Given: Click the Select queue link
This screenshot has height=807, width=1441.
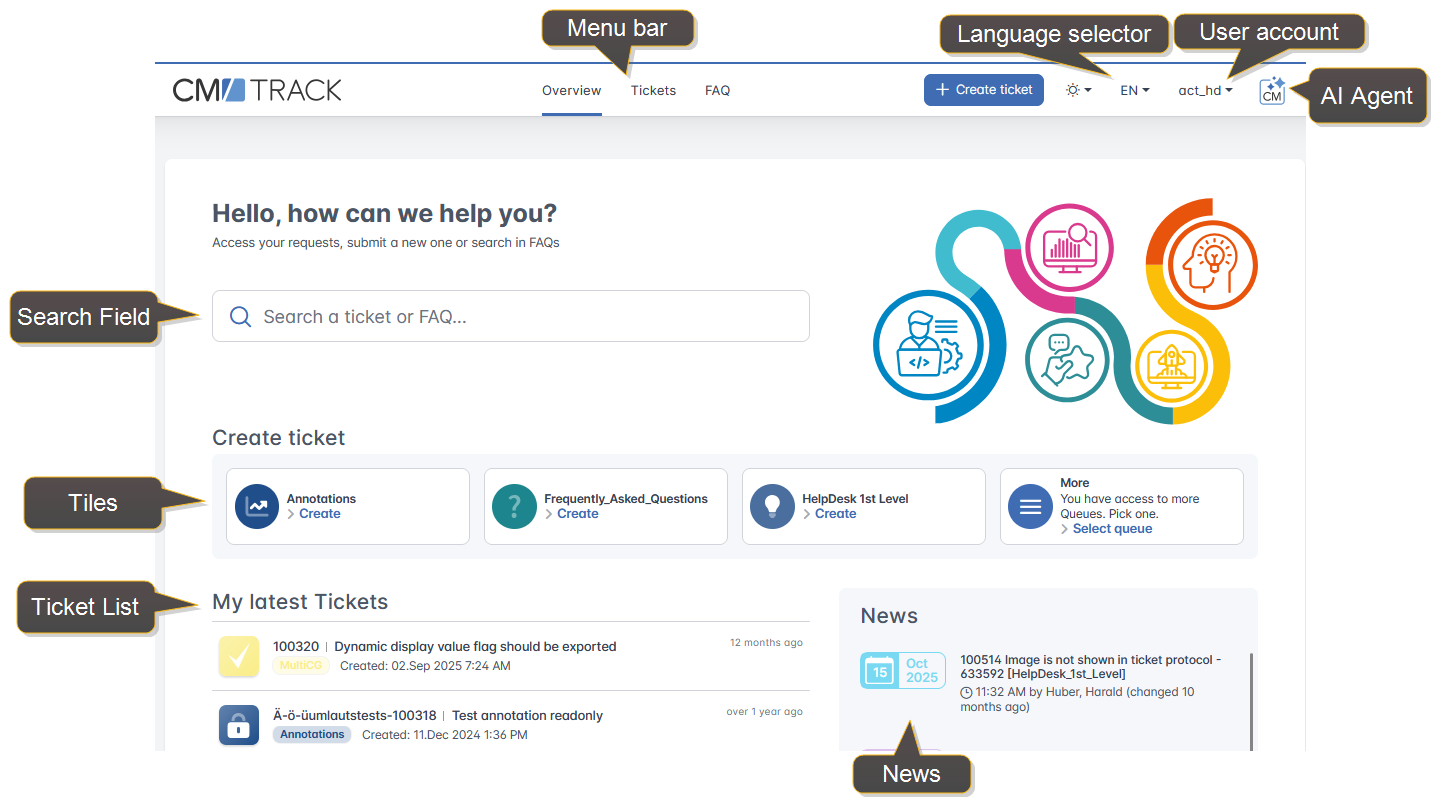Looking at the screenshot, I should click(1113, 529).
